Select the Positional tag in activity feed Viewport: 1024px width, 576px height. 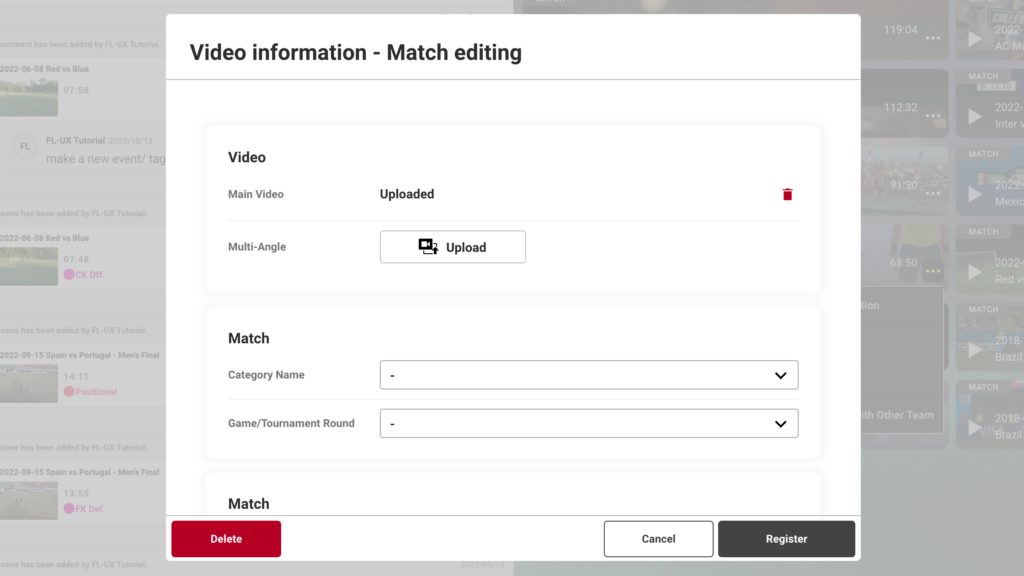tap(90, 392)
